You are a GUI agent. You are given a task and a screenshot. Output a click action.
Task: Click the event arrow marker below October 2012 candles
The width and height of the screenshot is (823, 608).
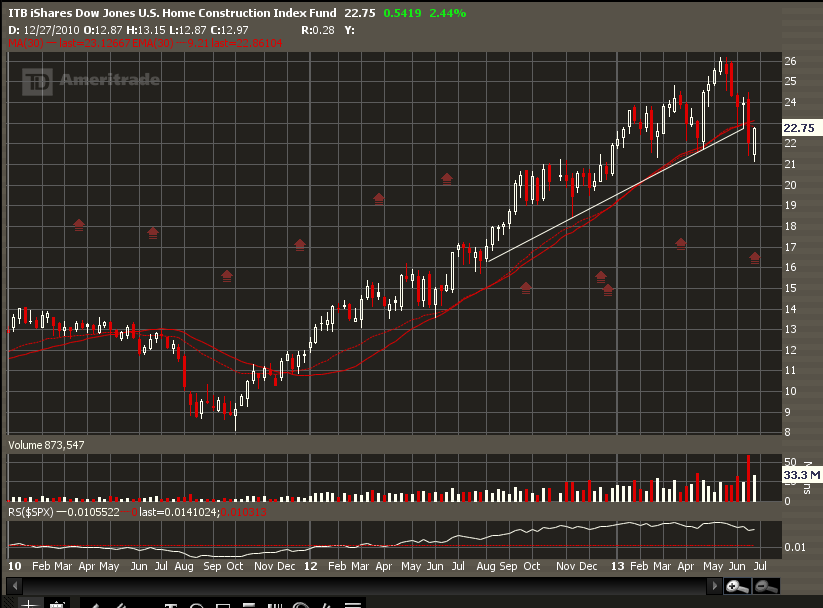tap(526, 288)
